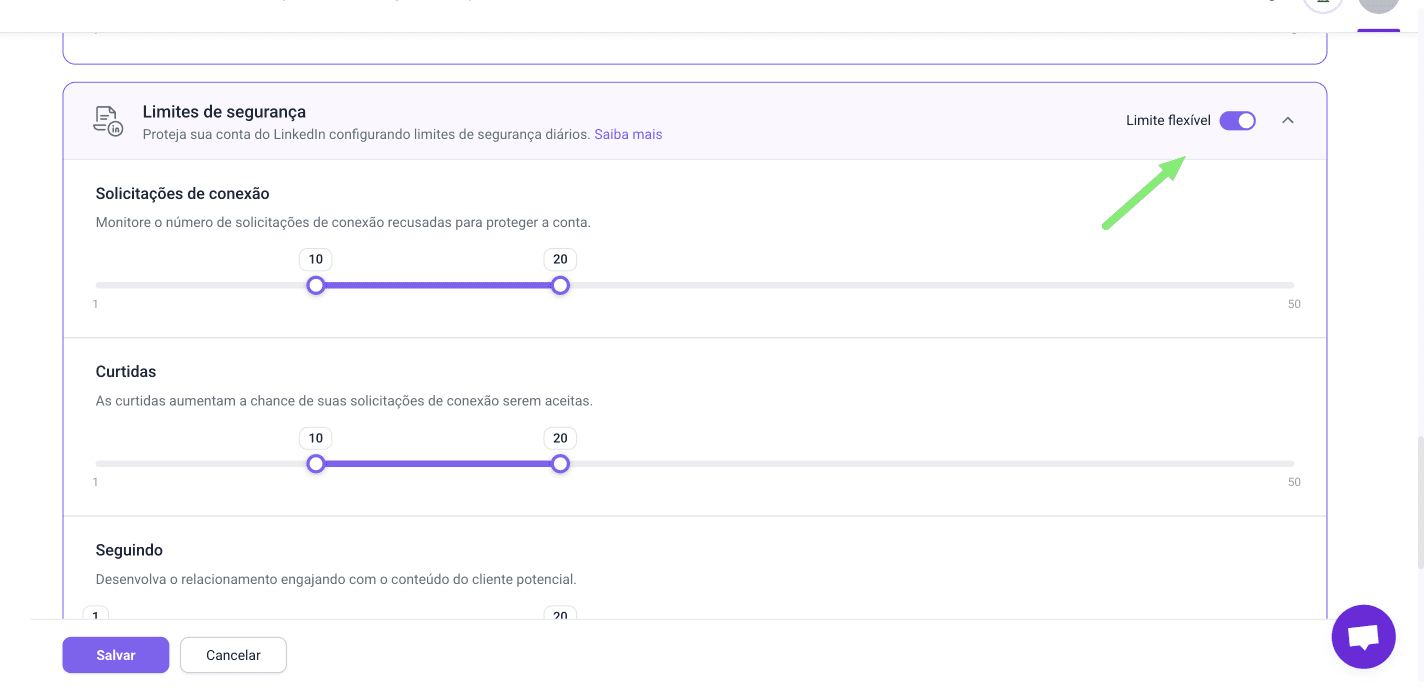Open the Saiba mais link
Screen dimensions: 1424x690
[628, 134]
